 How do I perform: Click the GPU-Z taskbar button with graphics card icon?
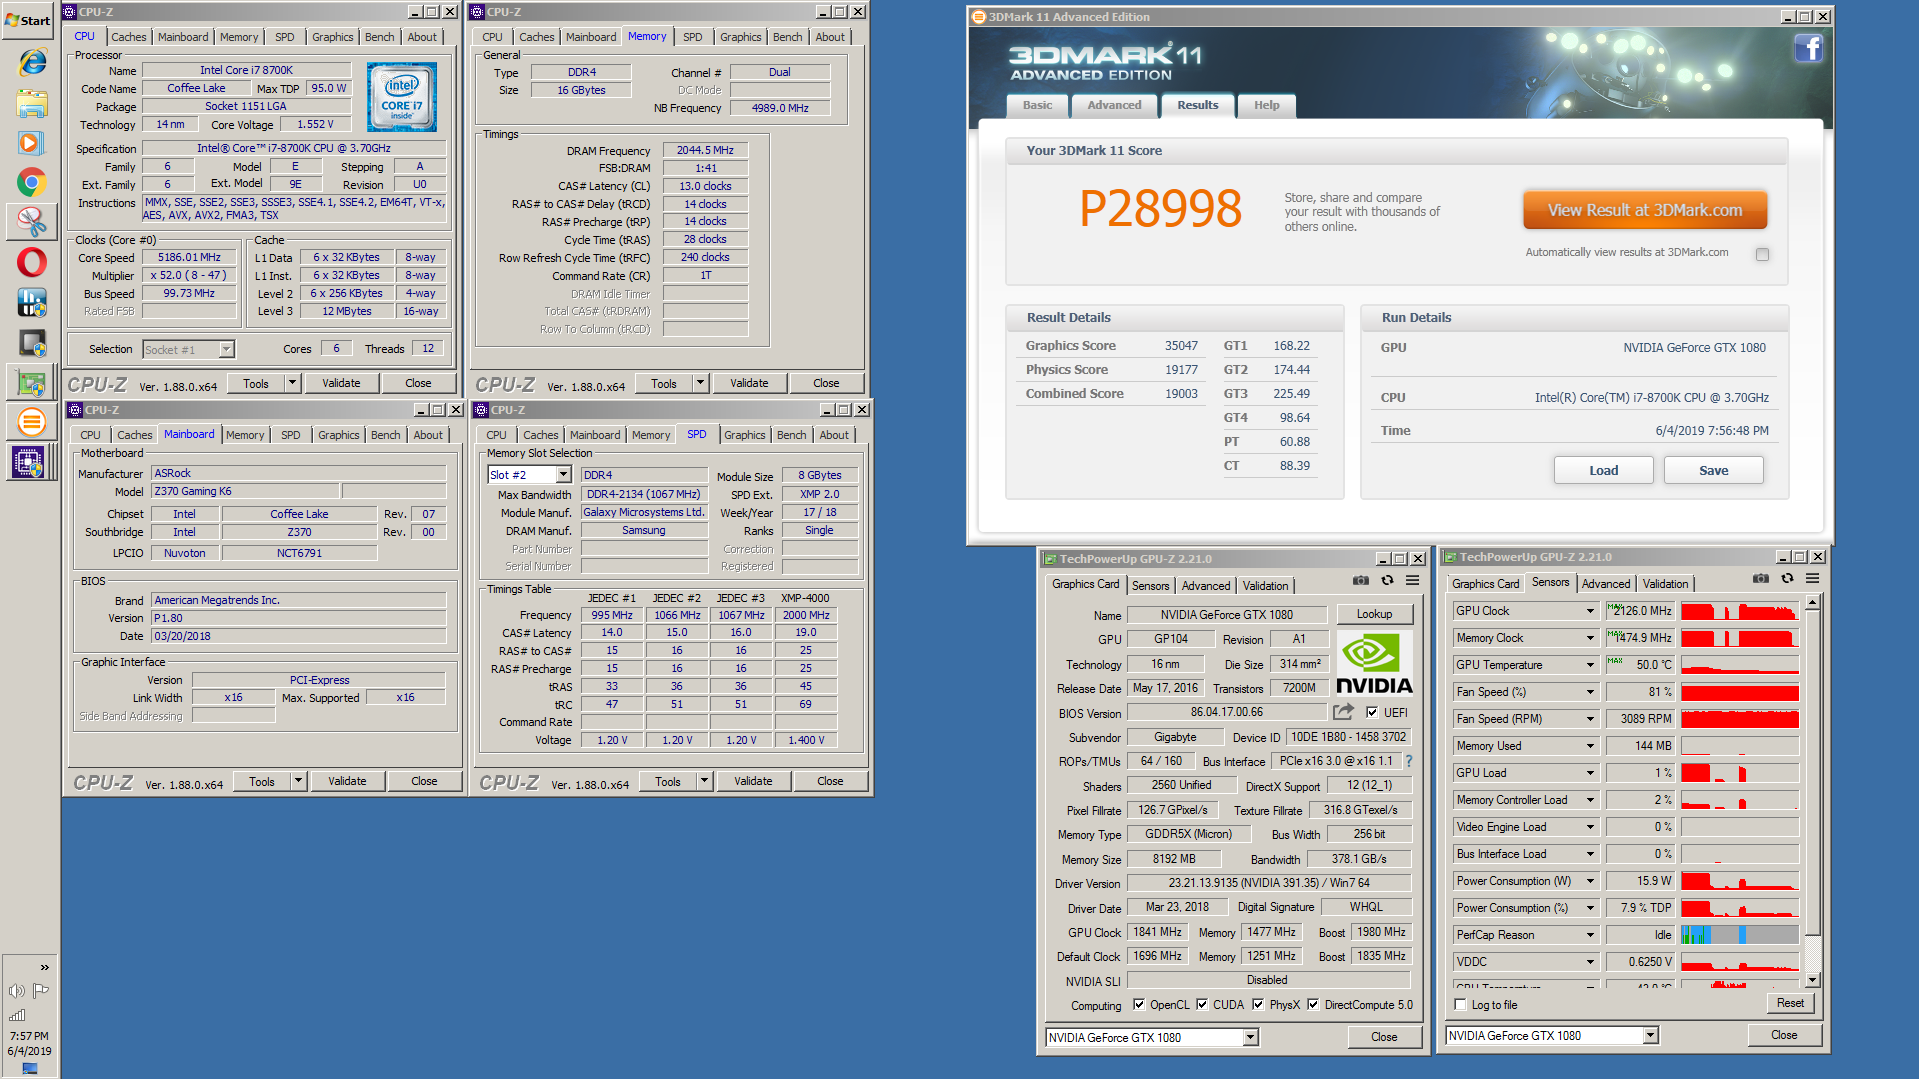[x=31, y=382]
